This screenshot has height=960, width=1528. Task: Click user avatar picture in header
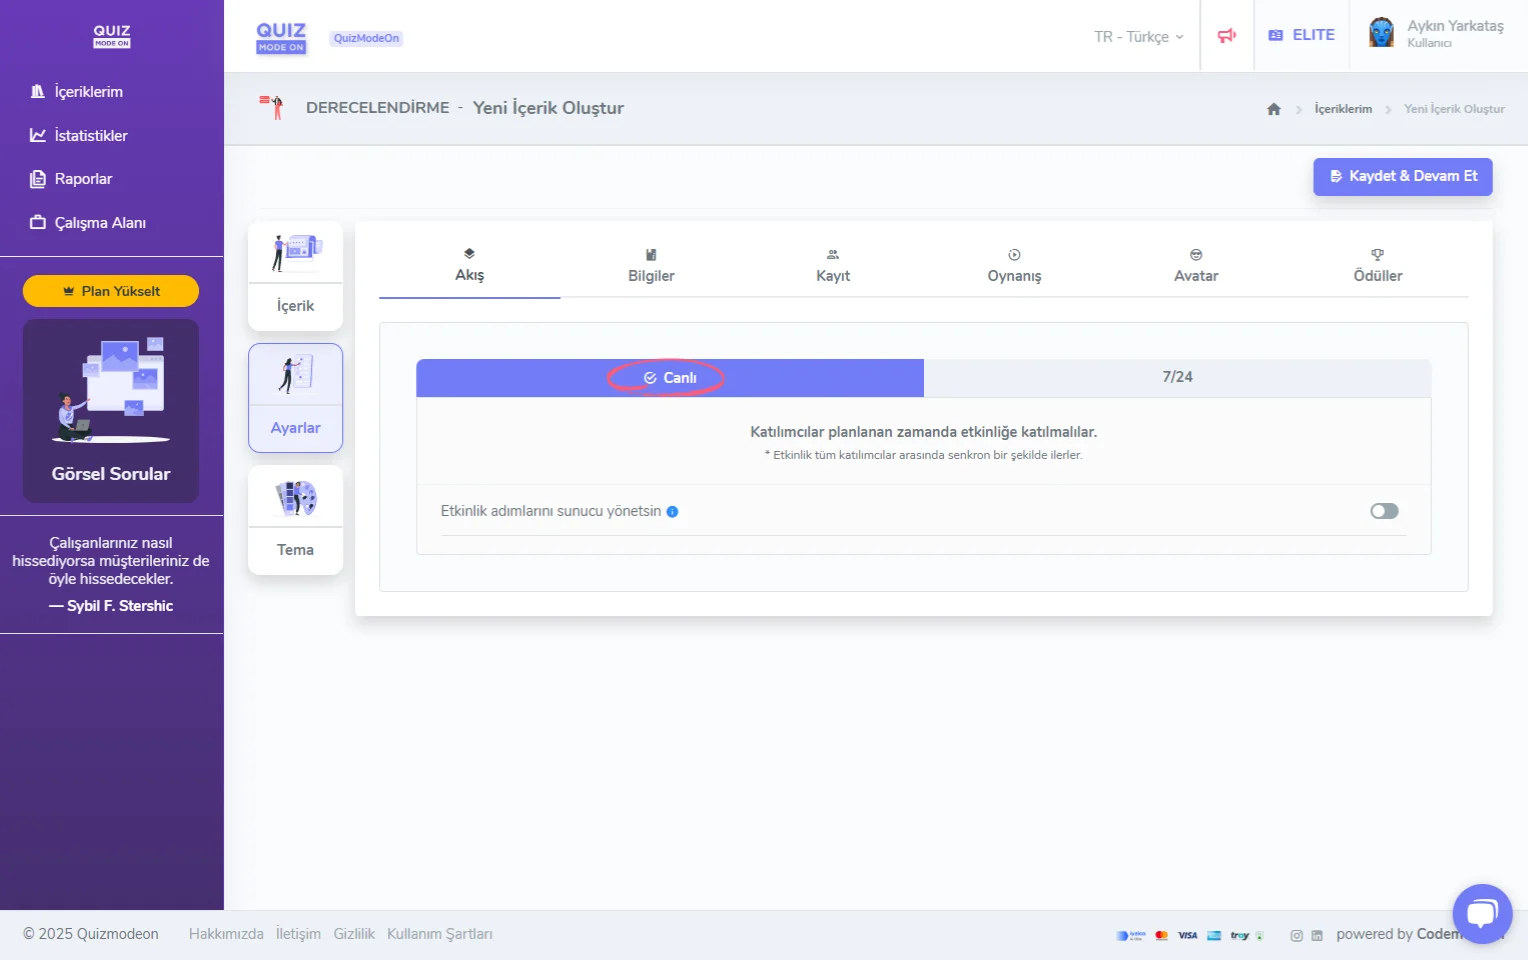[x=1381, y=33]
